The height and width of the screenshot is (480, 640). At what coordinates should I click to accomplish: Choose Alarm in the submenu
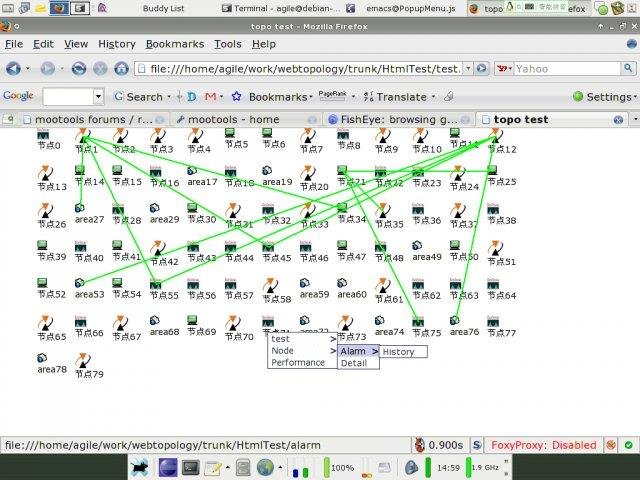[358, 351]
